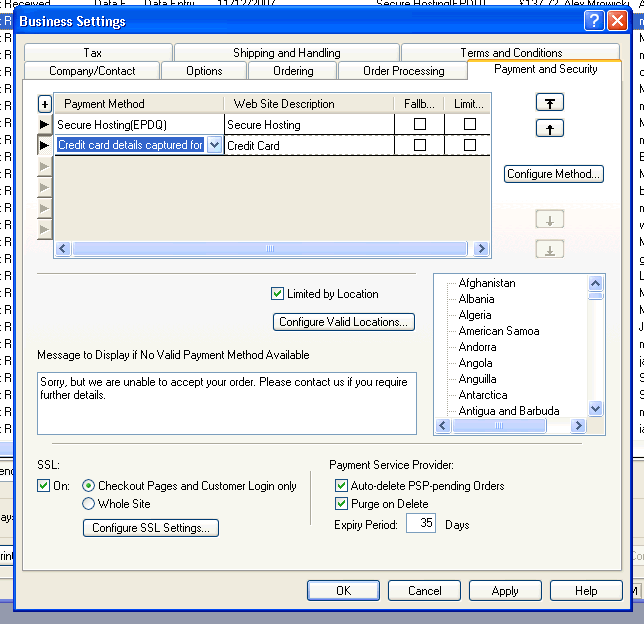Click the add row plus icon
Viewport: 644px width, 624px height.
(44, 104)
